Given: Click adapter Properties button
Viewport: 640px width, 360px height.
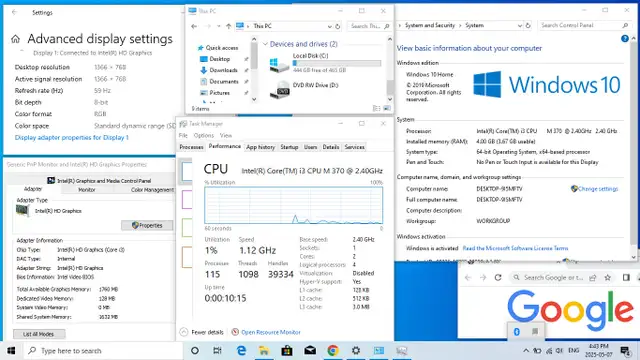Looking at the screenshot, I should [x=147, y=225].
